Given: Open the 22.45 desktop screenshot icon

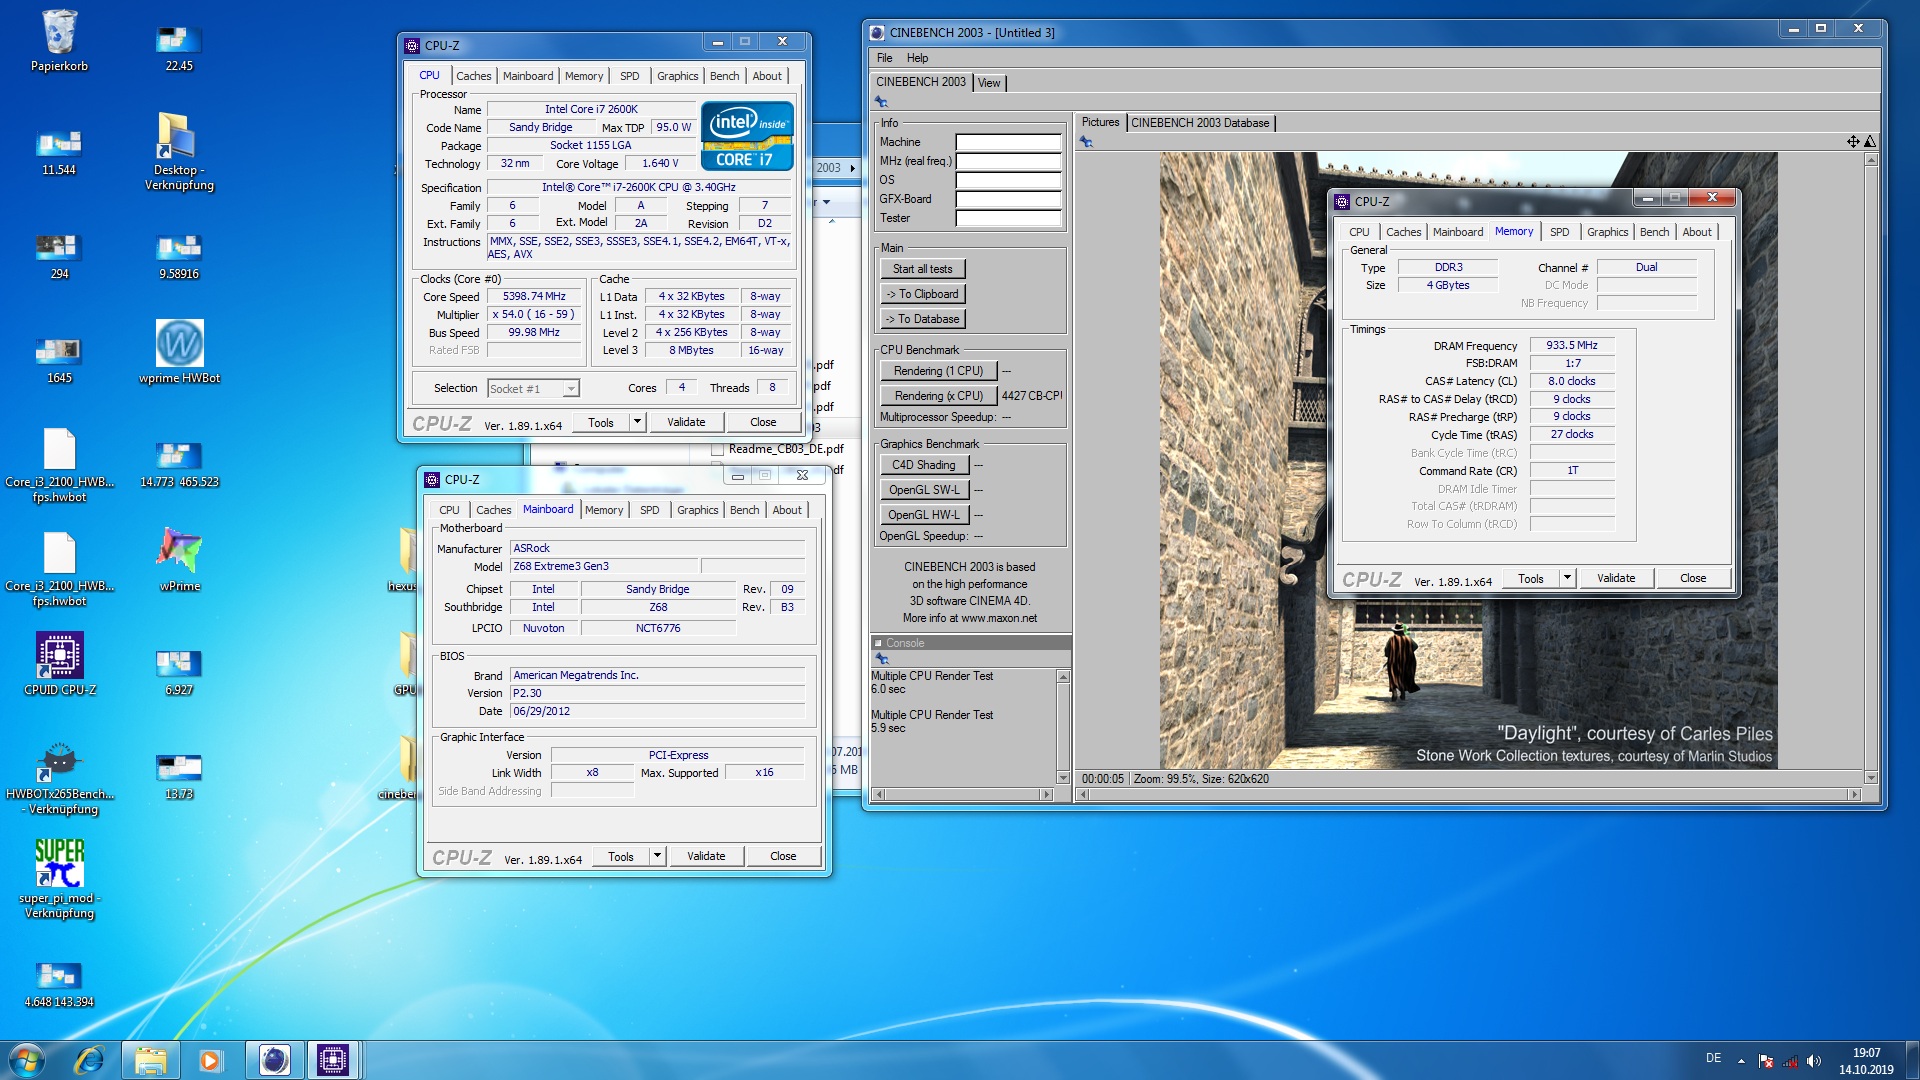Looking at the screenshot, I should 179,48.
